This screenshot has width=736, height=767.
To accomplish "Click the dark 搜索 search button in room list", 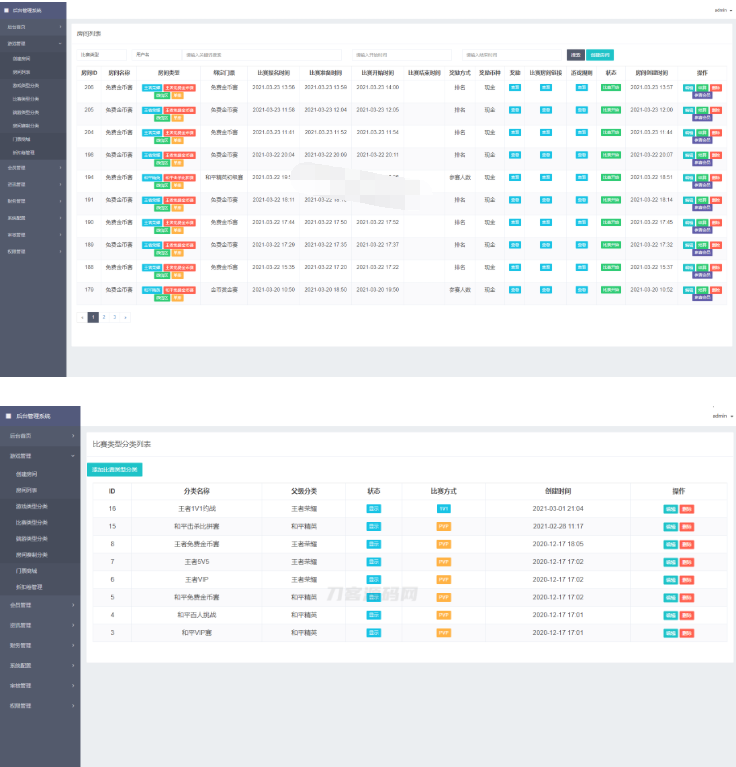I will click(x=575, y=54).
